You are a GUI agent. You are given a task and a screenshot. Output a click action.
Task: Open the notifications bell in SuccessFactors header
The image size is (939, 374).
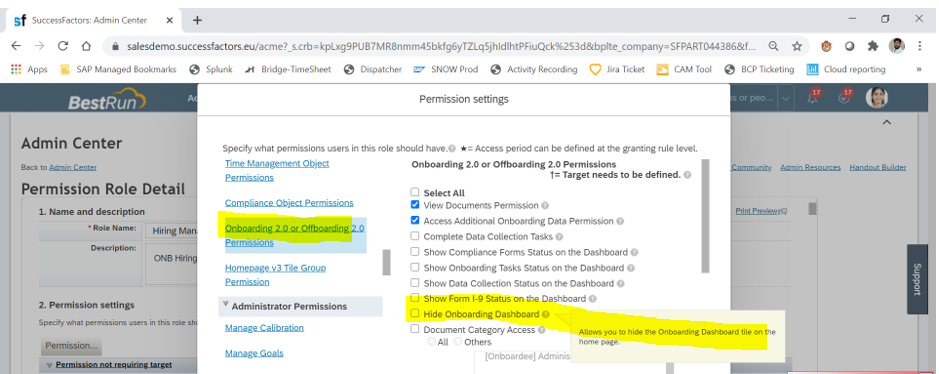[813, 98]
